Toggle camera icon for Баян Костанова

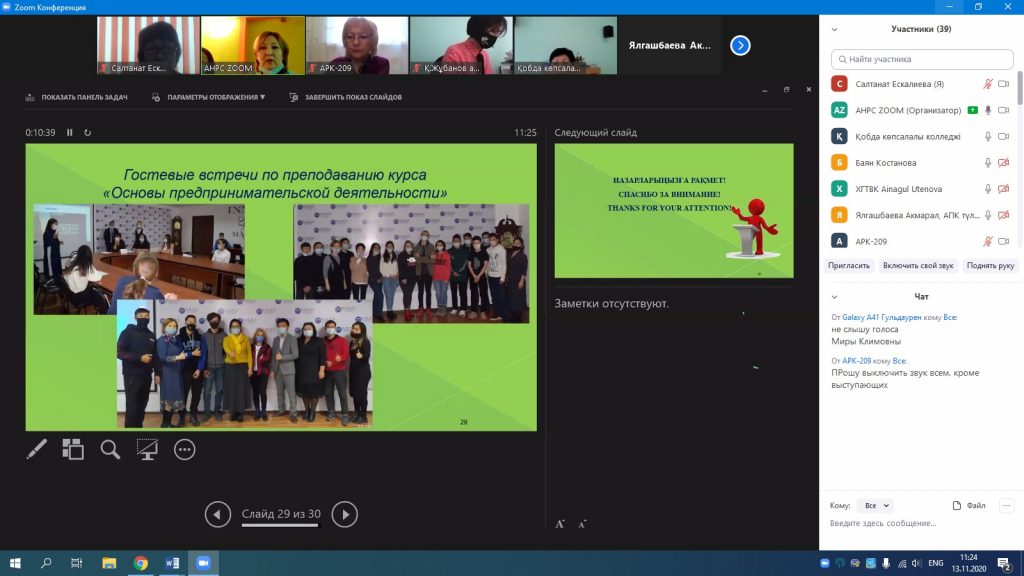[x=1004, y=163]
